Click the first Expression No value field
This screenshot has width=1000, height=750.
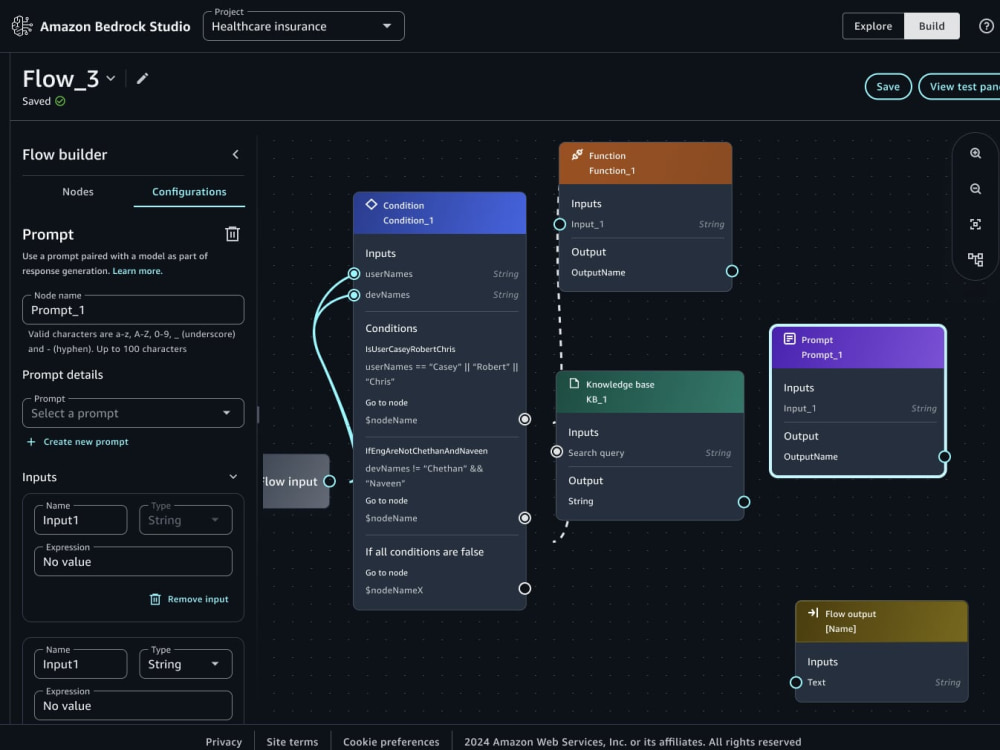click(x=133, y=562)
